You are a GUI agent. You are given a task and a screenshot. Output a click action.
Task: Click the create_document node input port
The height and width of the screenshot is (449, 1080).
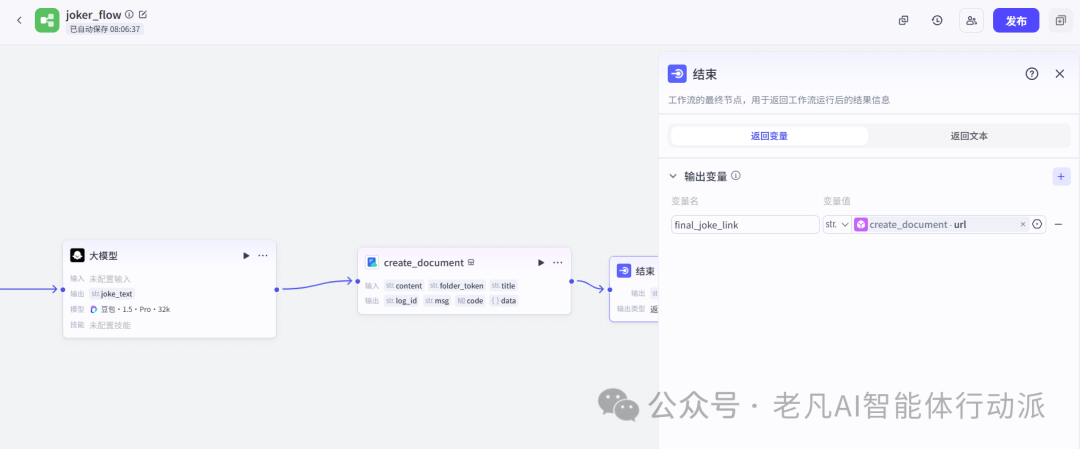coord(357,281)
